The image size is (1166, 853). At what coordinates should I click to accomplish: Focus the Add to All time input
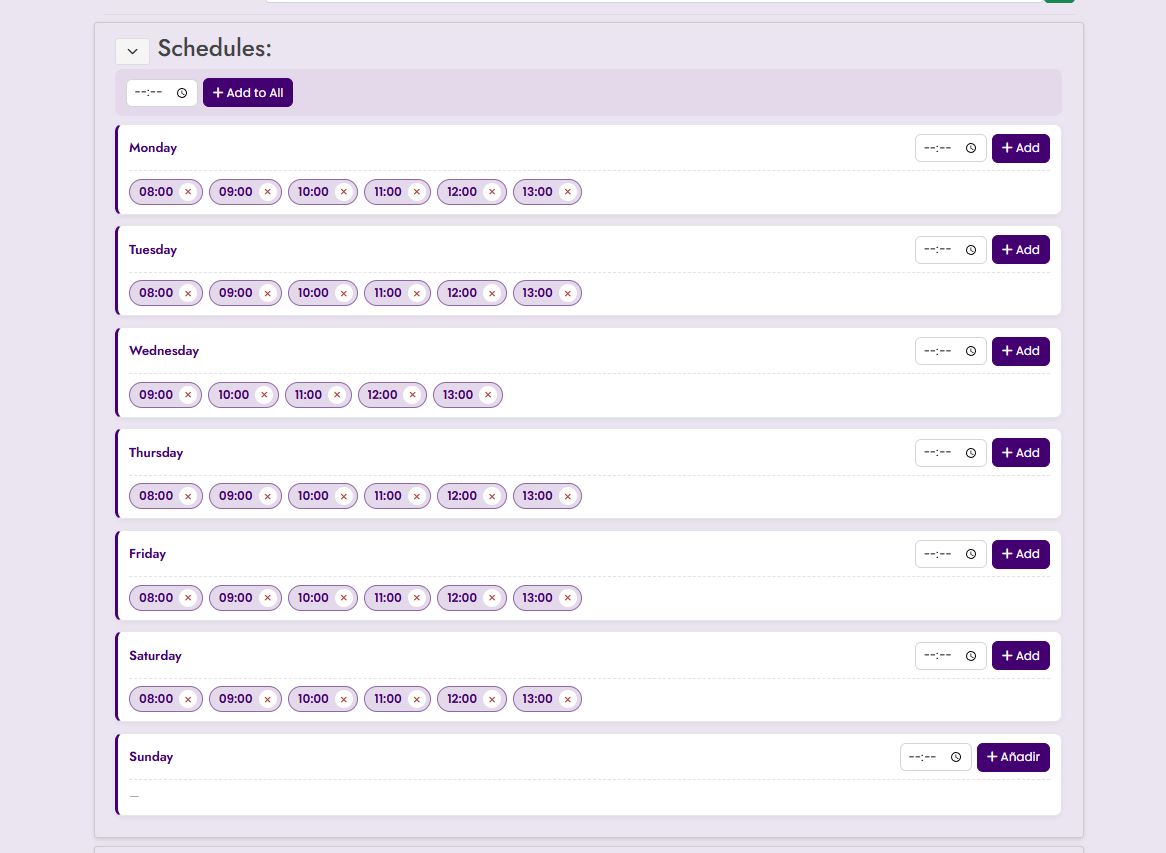click(161, 93)
